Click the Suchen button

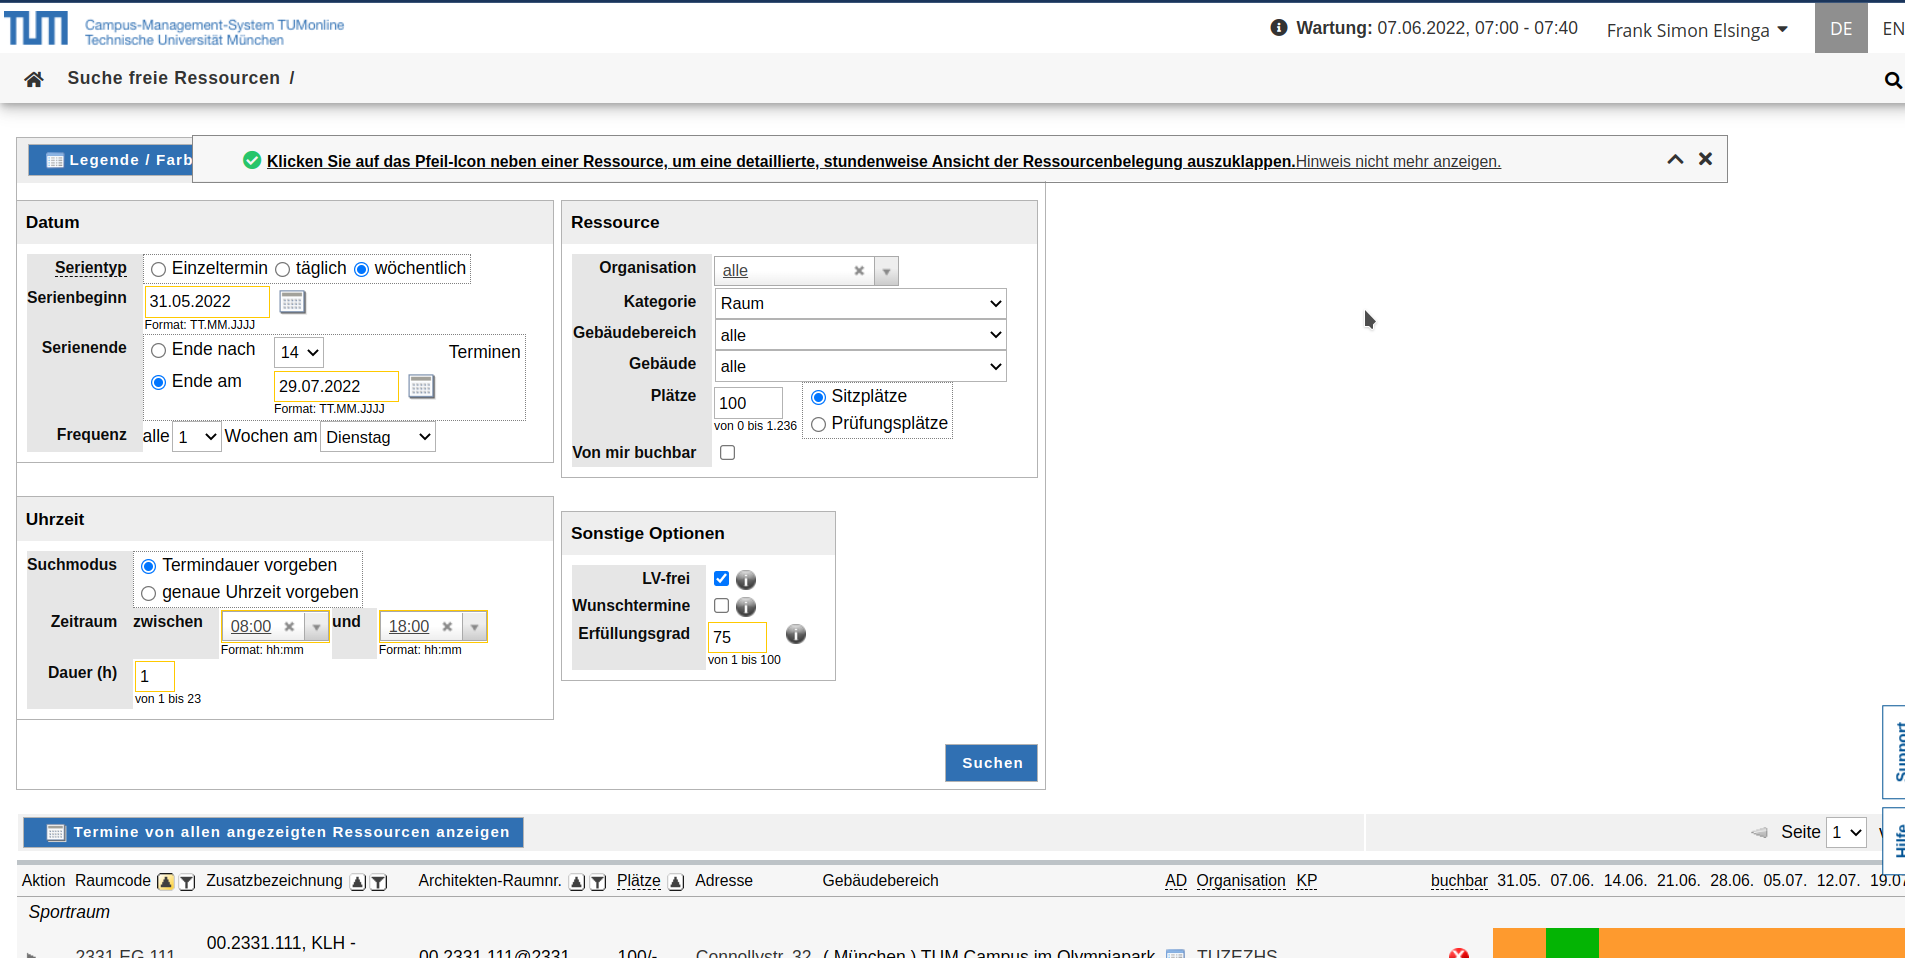click(x=991, y=763)
